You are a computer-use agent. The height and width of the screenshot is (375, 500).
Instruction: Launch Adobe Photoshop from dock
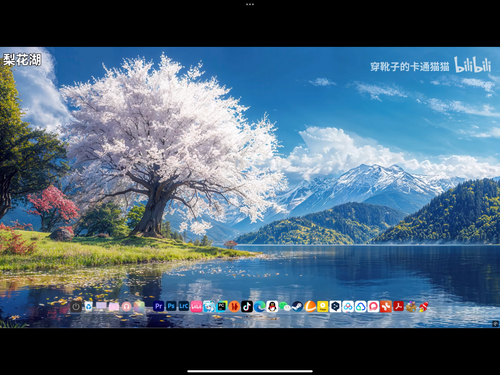point(171,306)
